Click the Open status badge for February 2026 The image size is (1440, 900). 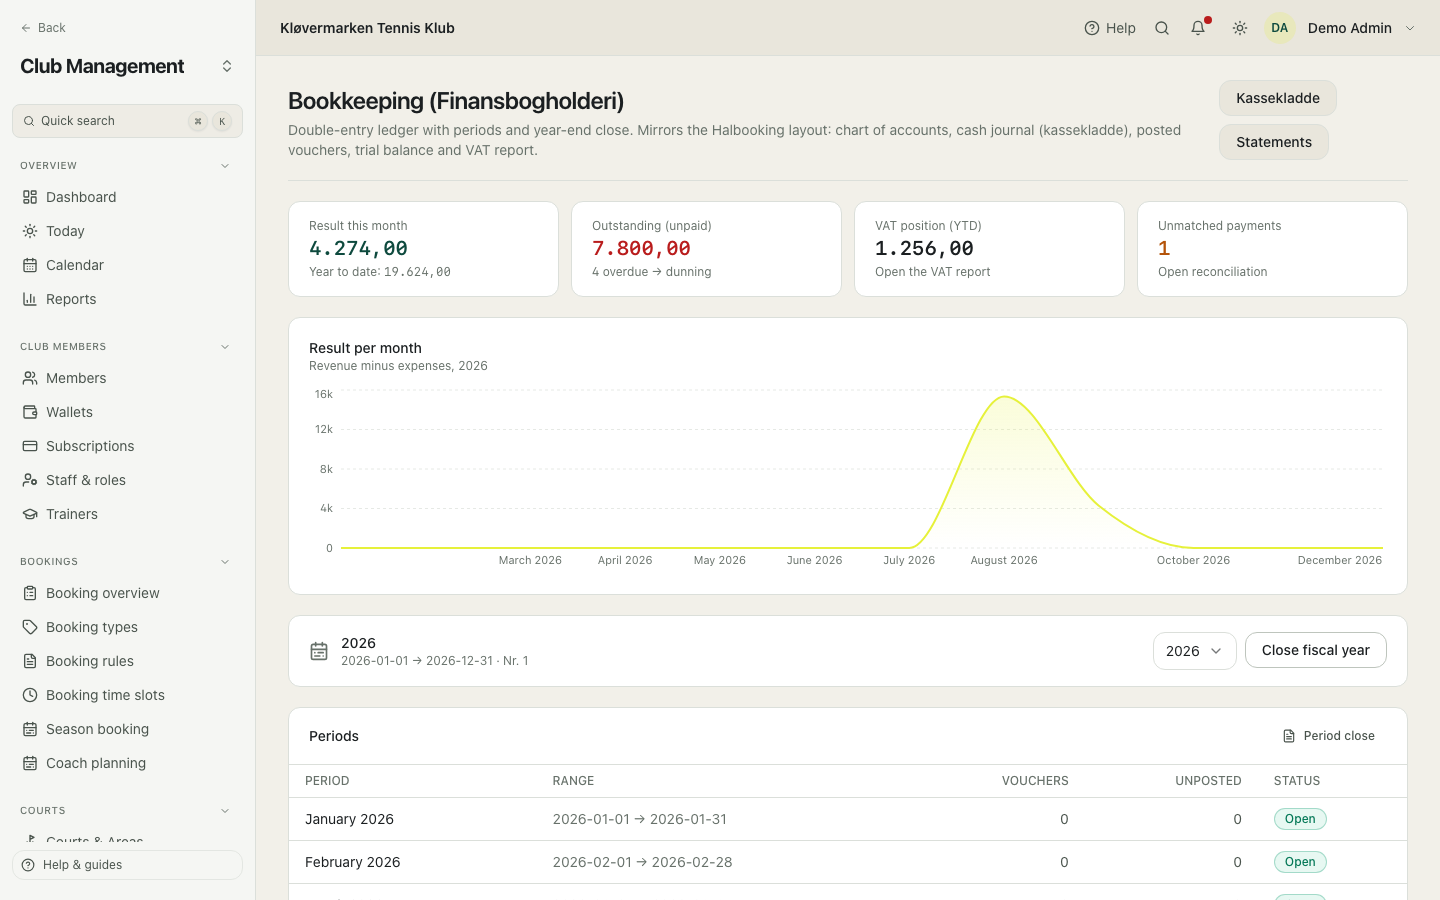1300,862
